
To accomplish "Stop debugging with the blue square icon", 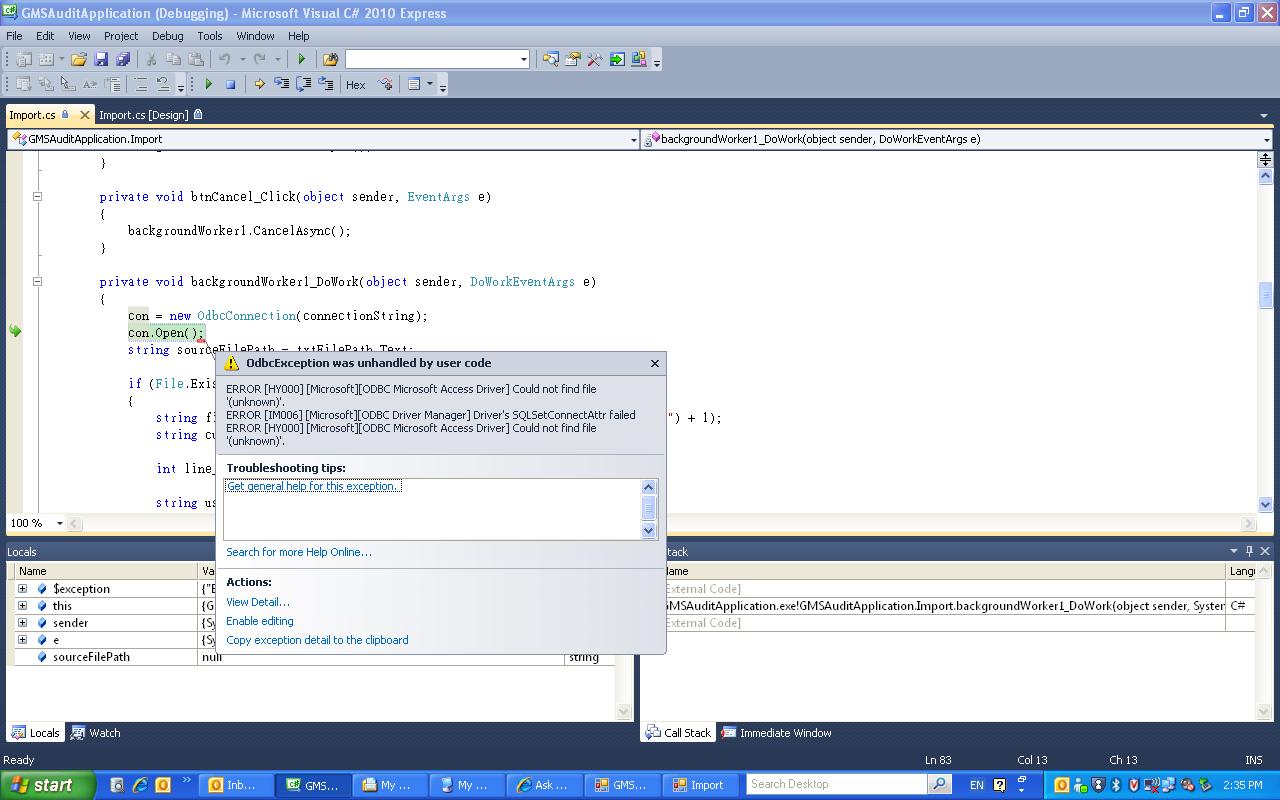I will click(230, 85).
